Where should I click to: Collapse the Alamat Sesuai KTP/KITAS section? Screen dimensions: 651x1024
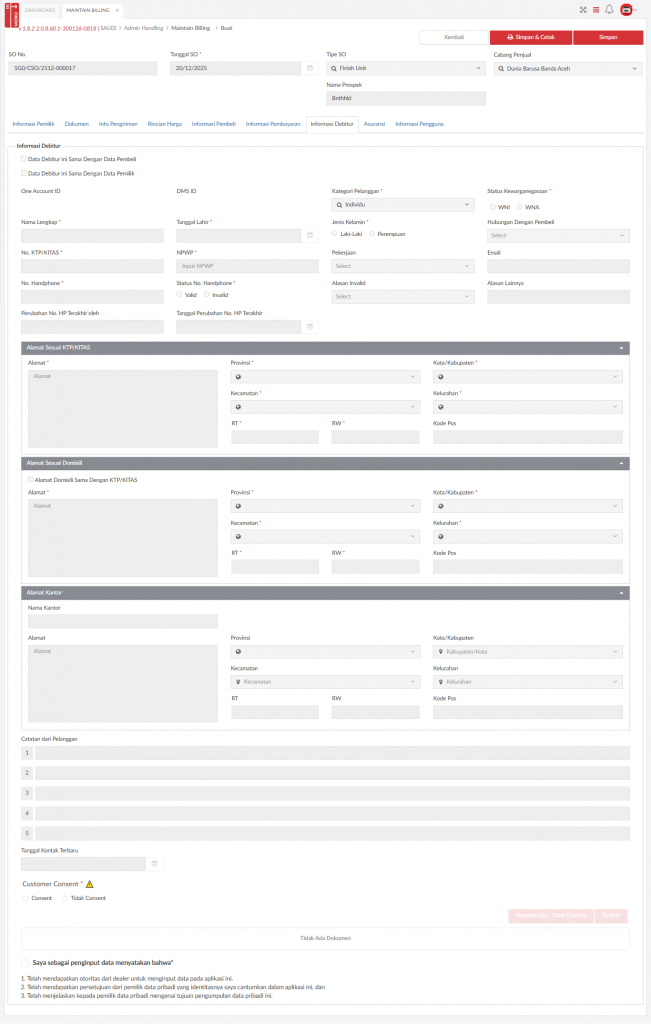coord(623,347)
